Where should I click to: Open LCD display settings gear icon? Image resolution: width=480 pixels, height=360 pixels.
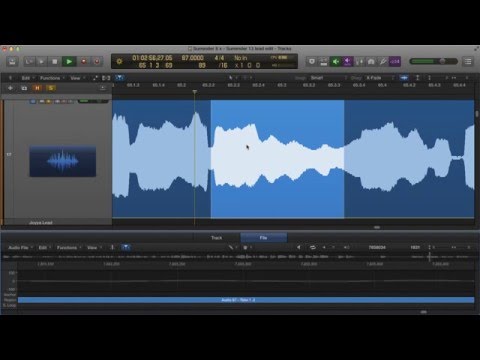tap(119, 61)
